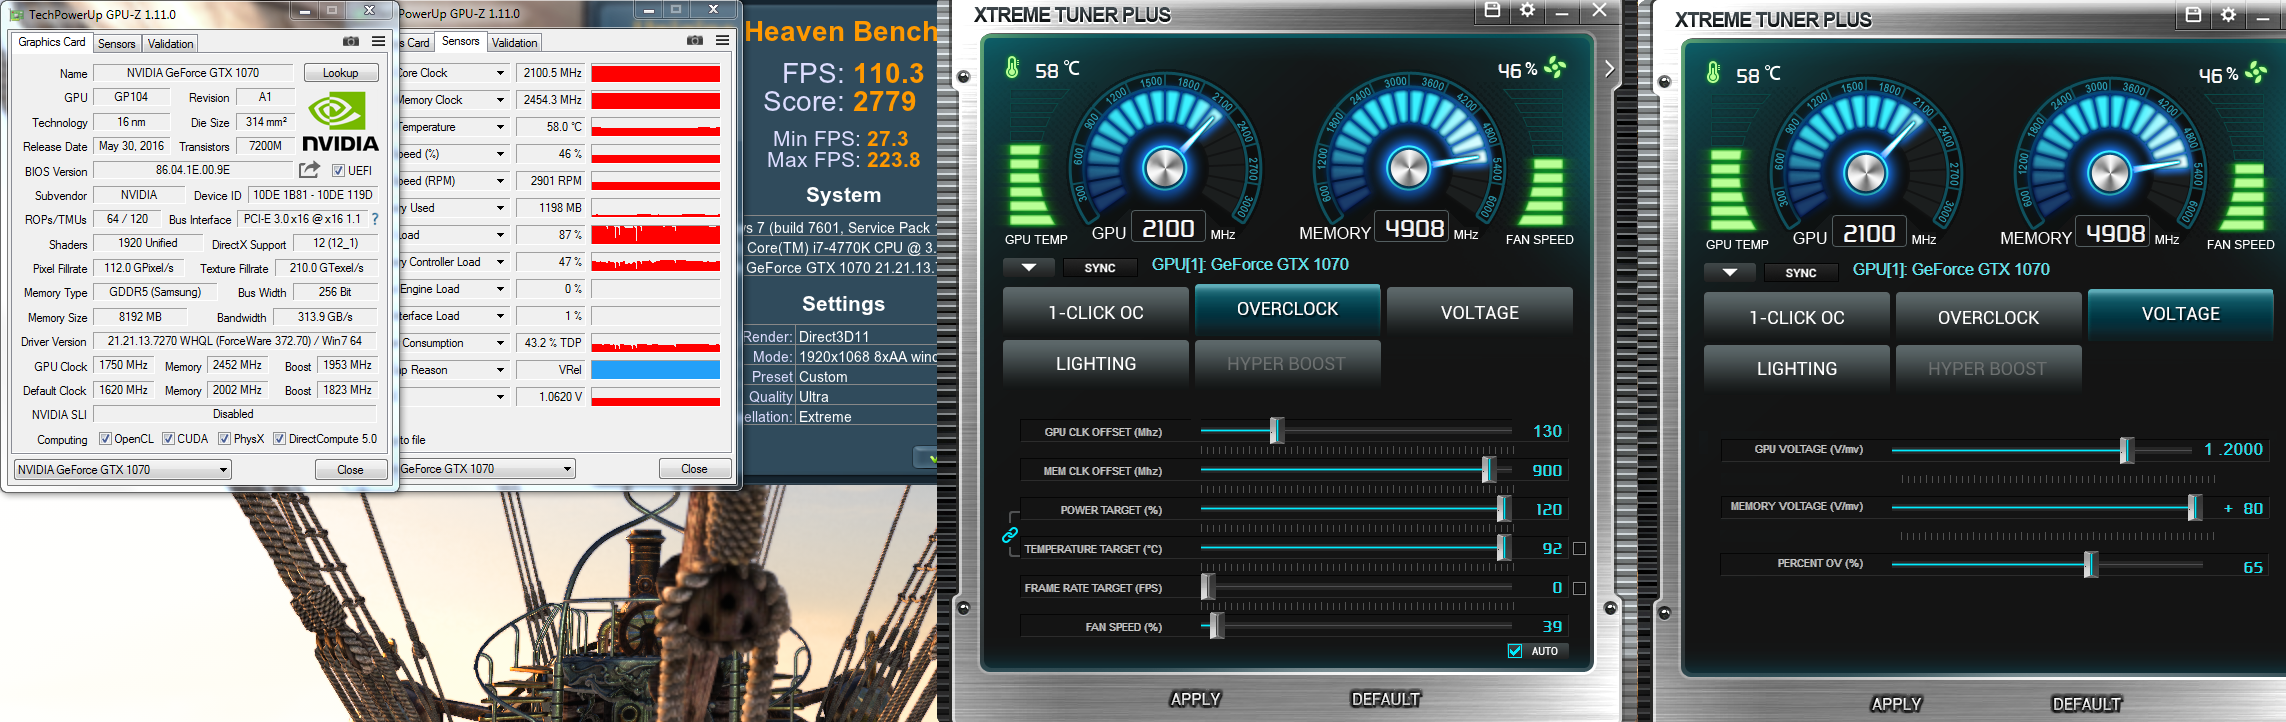
Task: Click the GPU CLK OFFSET slider handle
Action: [x=1277, y=430]
